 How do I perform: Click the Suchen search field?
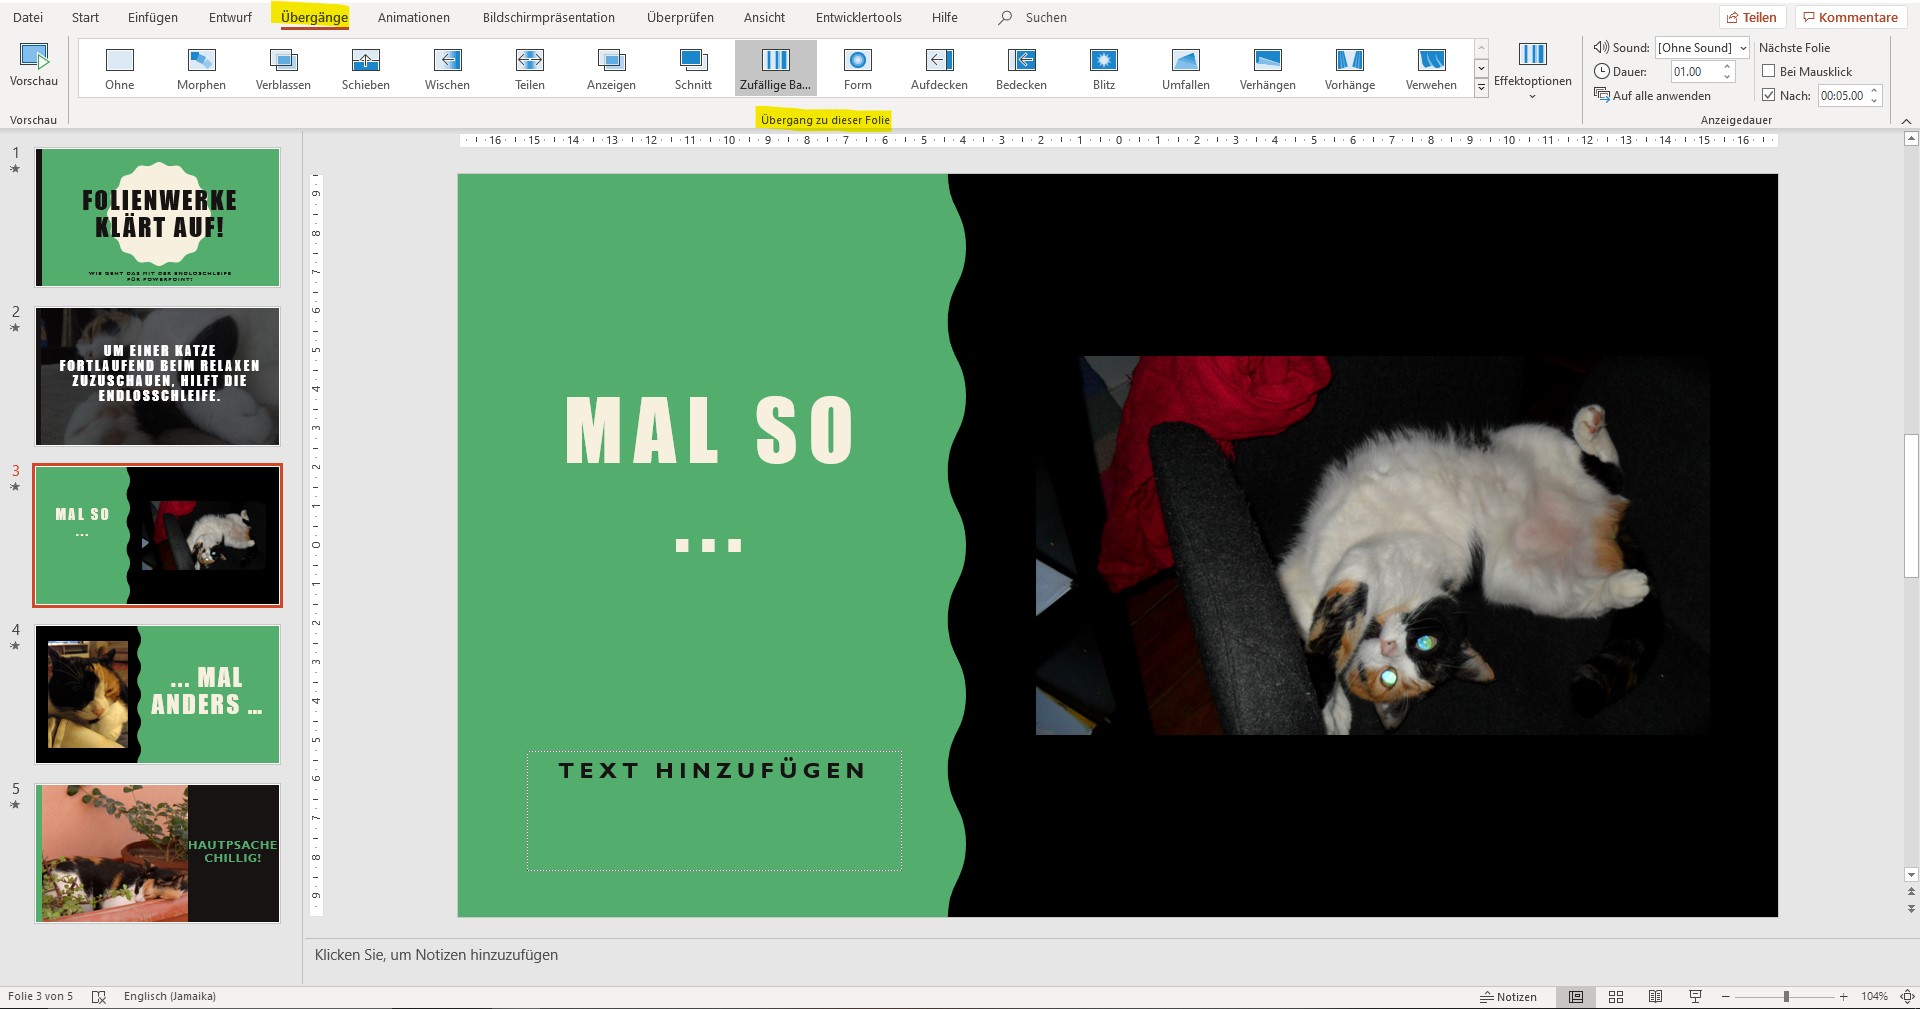click(x=1046, y=17)
